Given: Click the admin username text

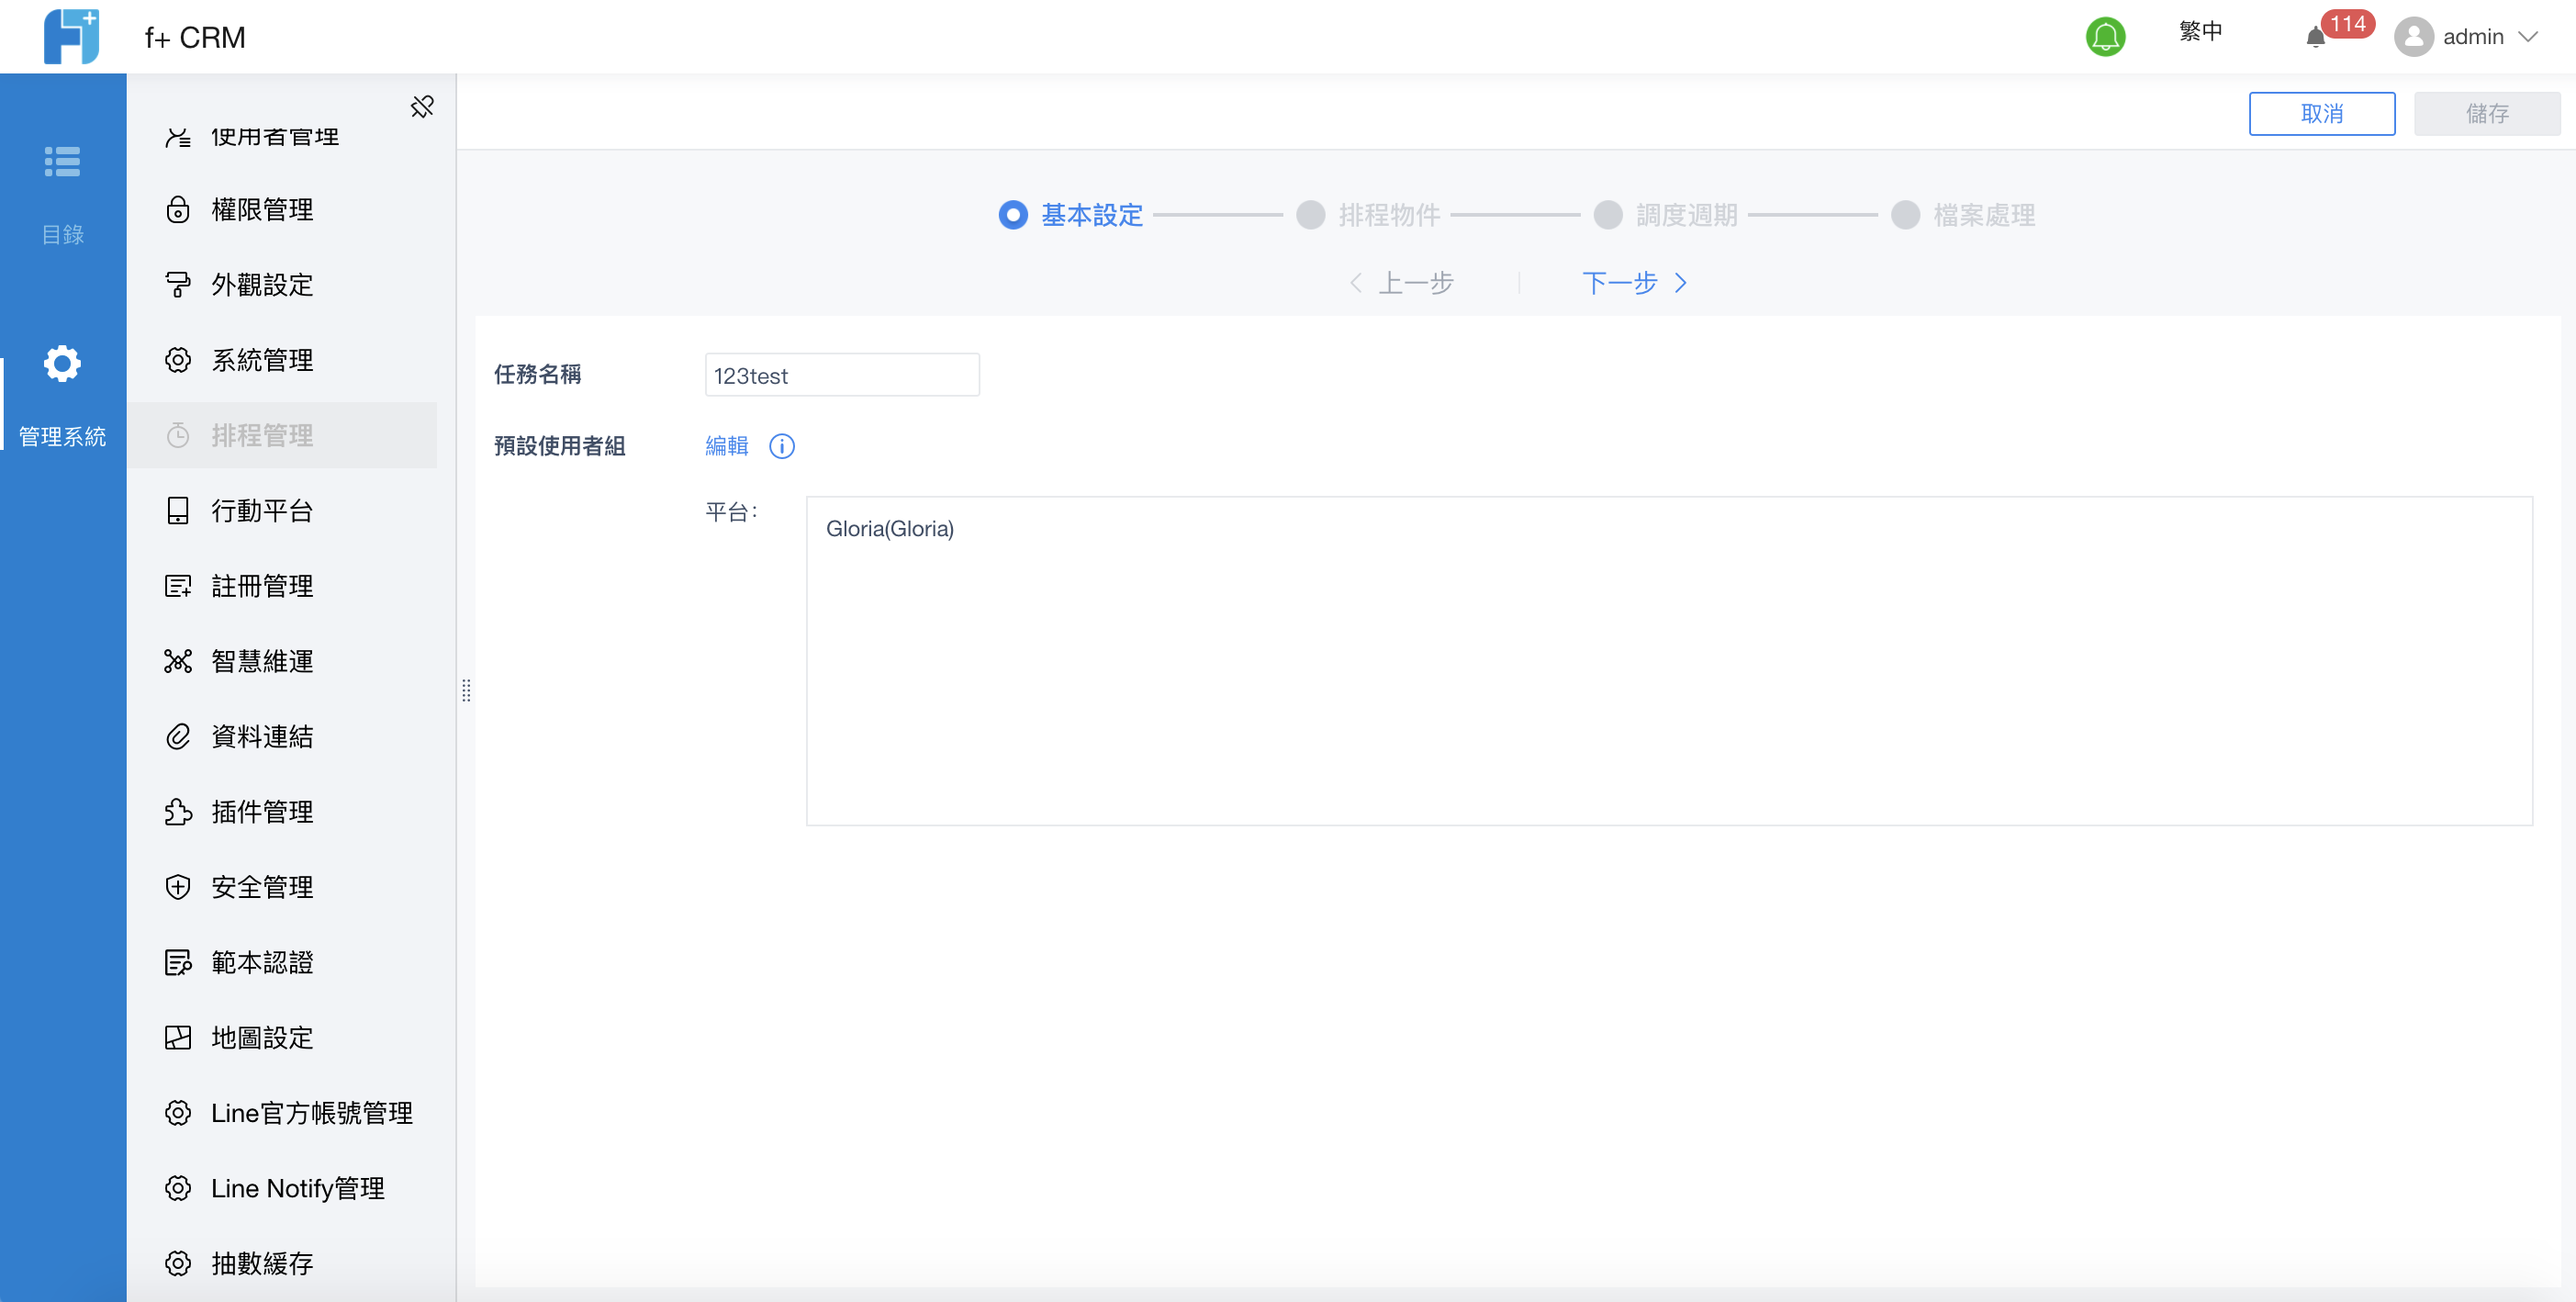Looking at the screenshot, I should (x=2473, y=37).
